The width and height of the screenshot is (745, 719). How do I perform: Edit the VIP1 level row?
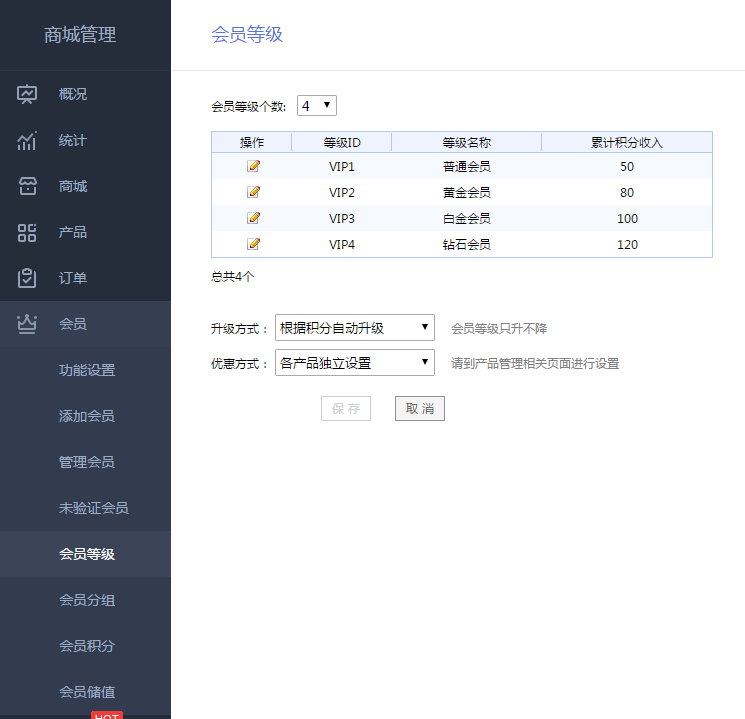tap(253, 166)
